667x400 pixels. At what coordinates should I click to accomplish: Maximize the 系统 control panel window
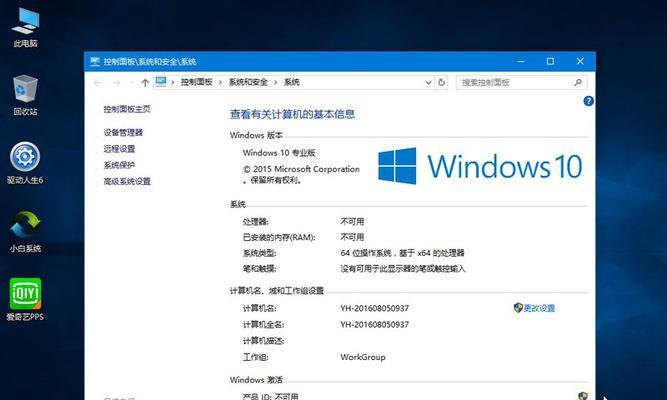[x=550, y=61]
